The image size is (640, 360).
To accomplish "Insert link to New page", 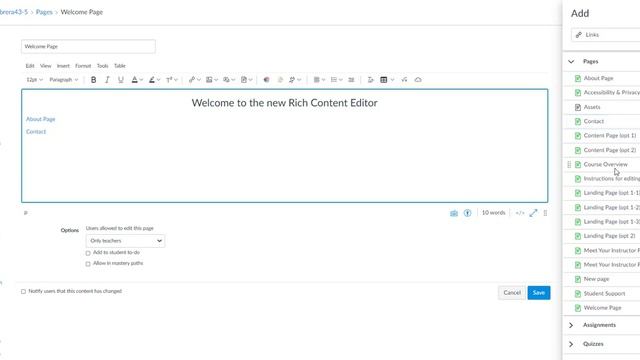I will point(596,279).
